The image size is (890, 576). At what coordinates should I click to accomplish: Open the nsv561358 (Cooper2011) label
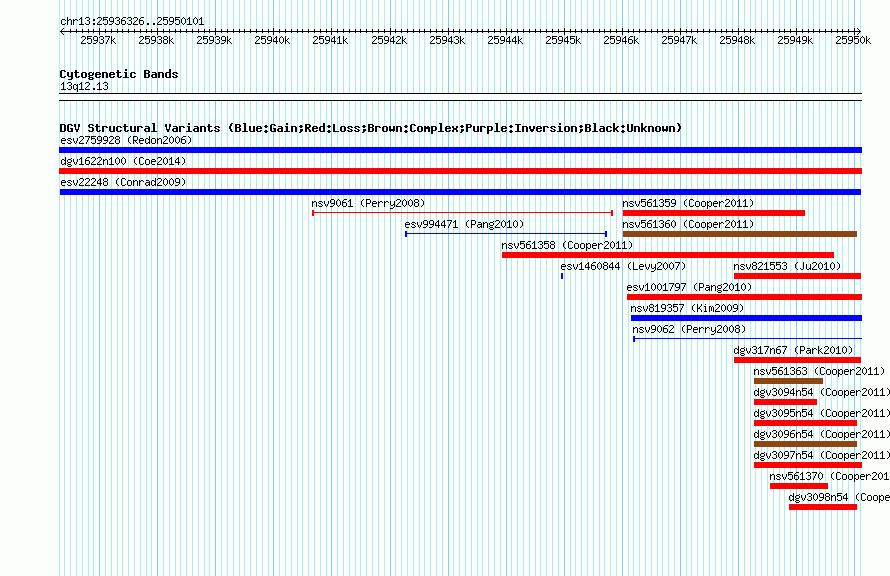(x=567, y=245)
